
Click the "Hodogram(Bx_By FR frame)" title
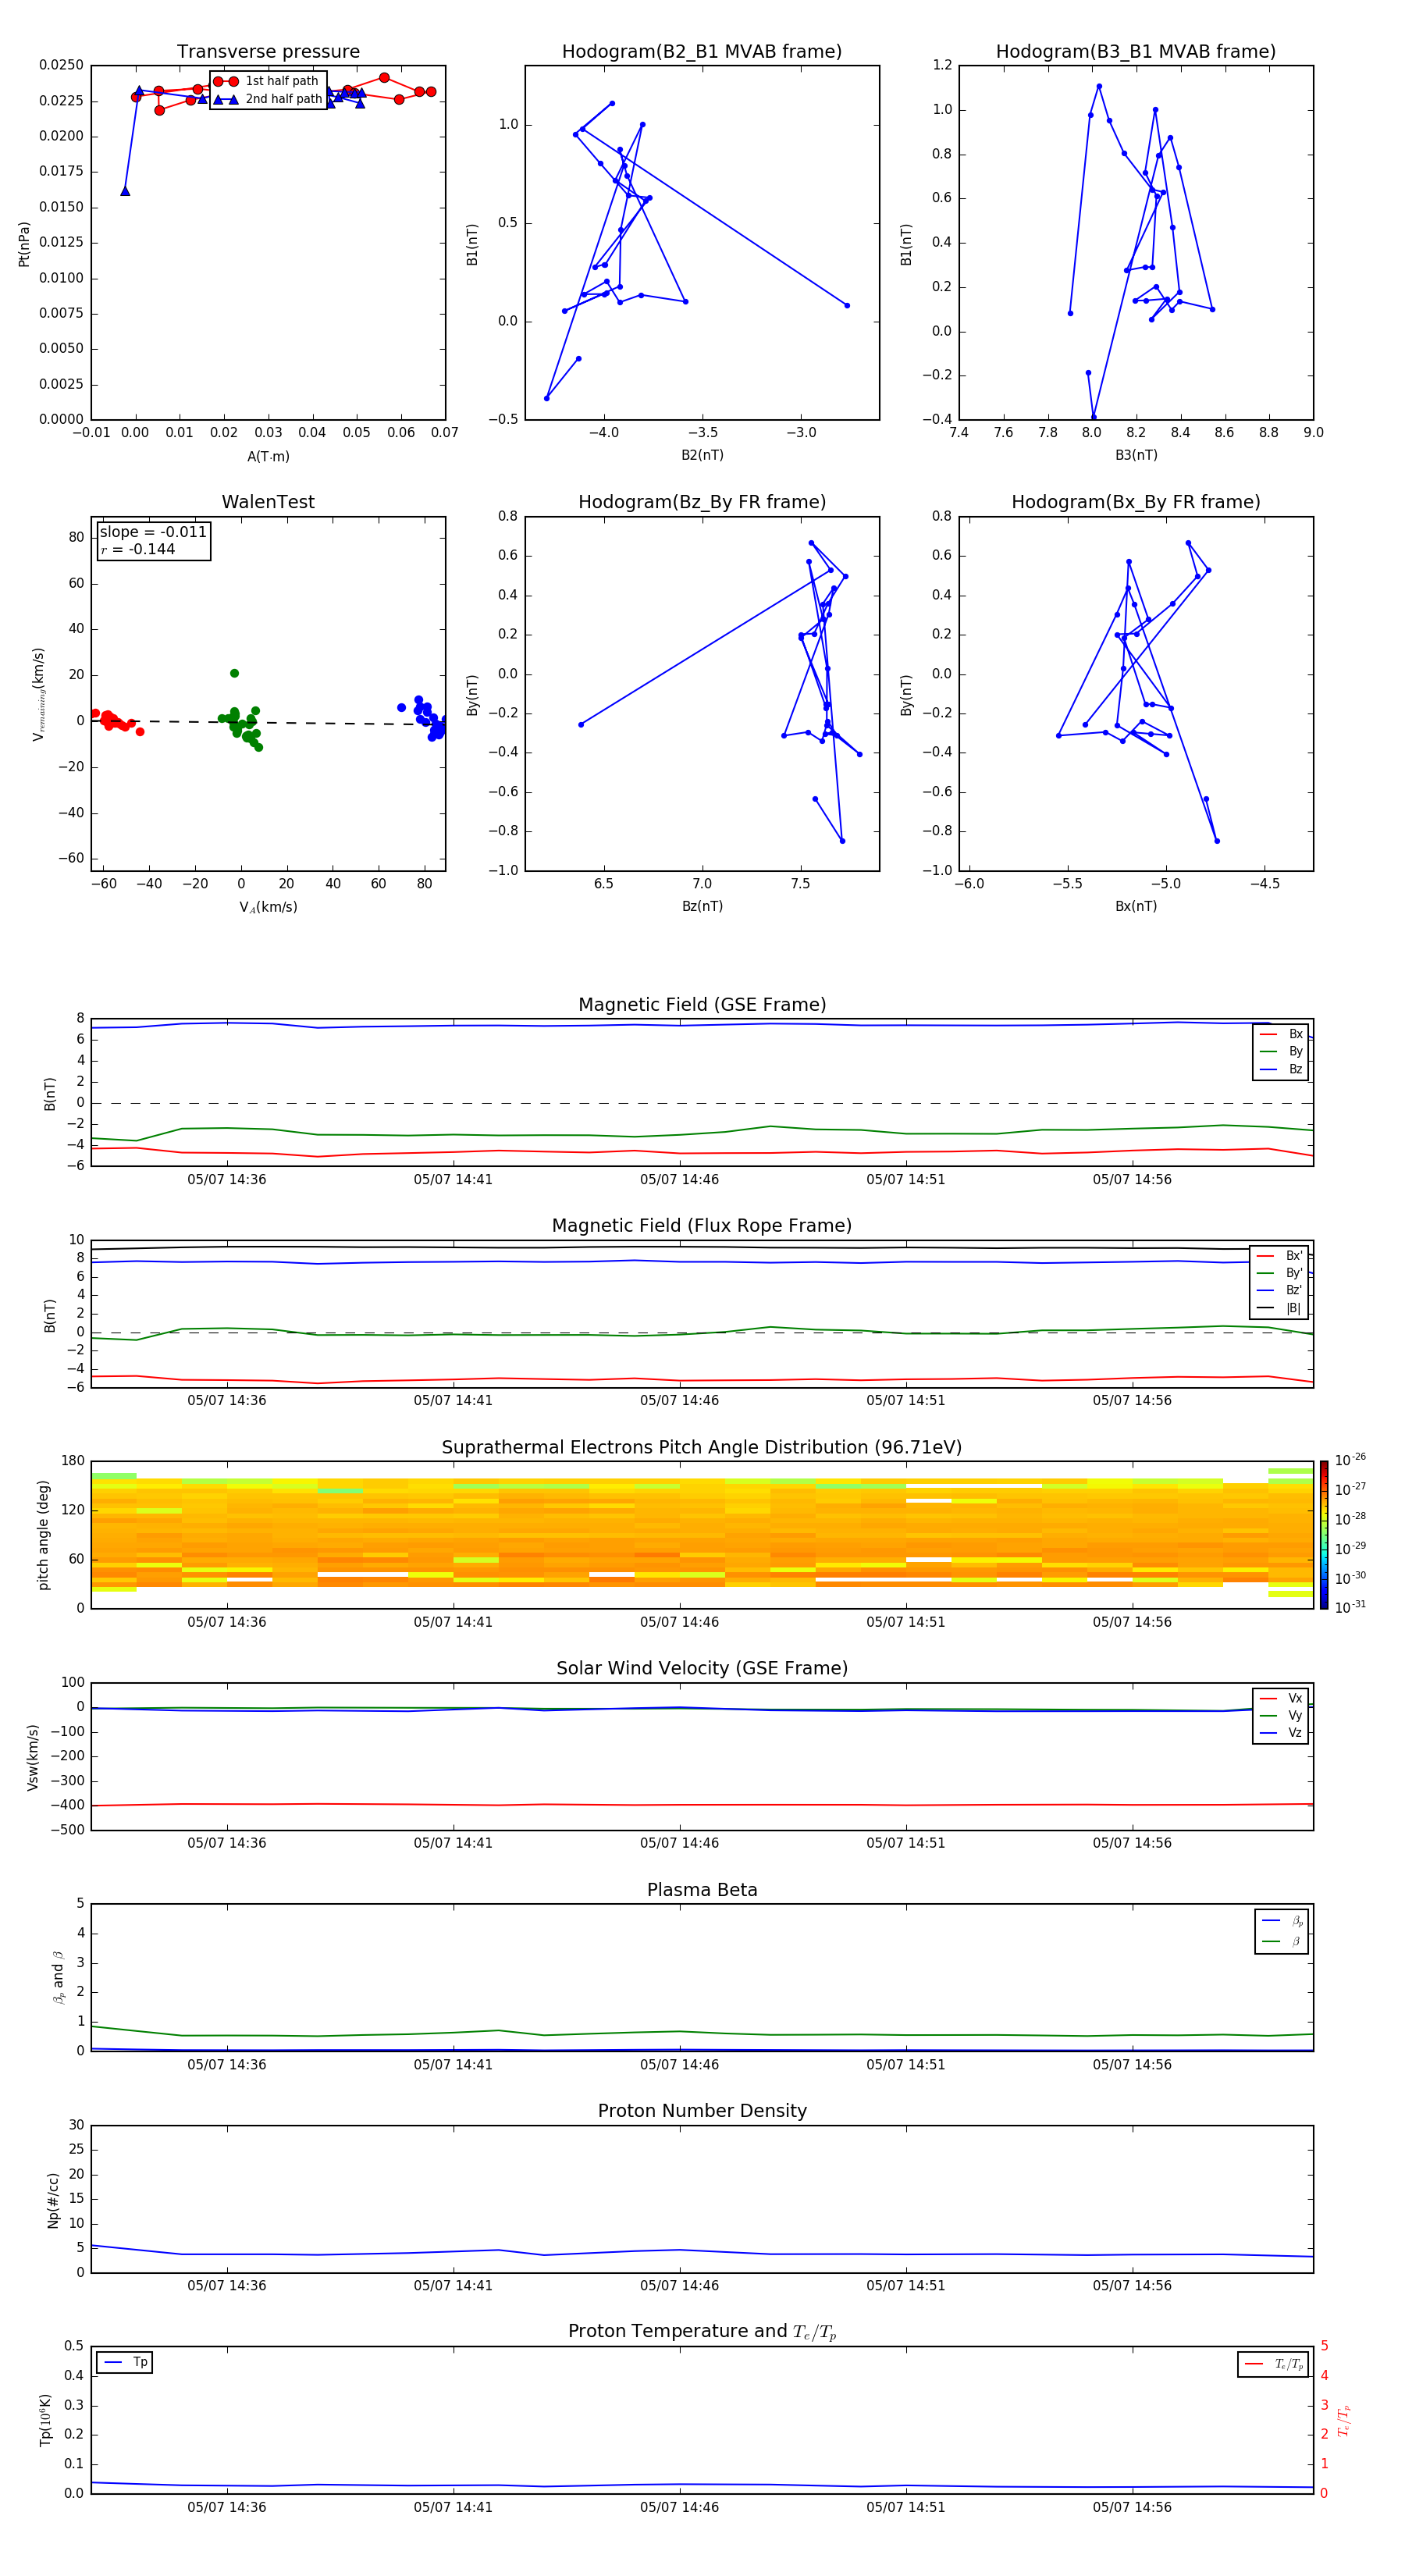(x=1136, y=502)
